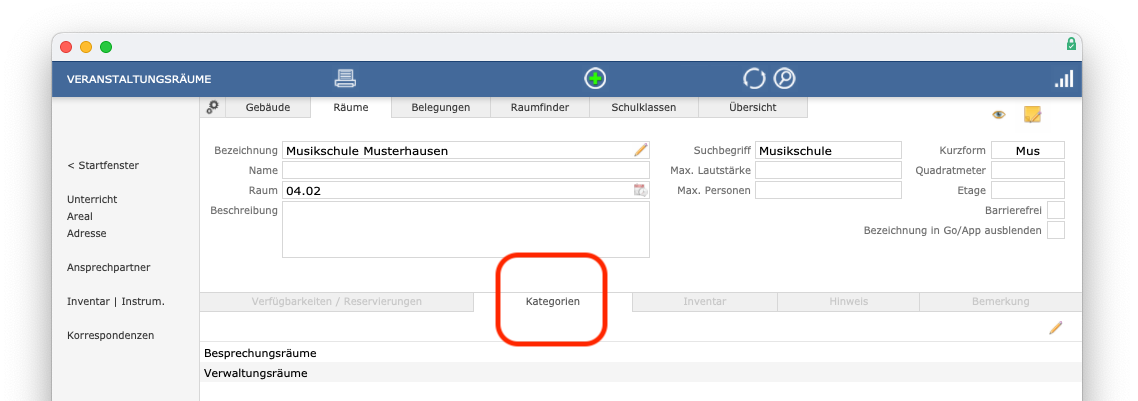Add a new room with green plus icon

pyautogui.click(x=595, y=78)
